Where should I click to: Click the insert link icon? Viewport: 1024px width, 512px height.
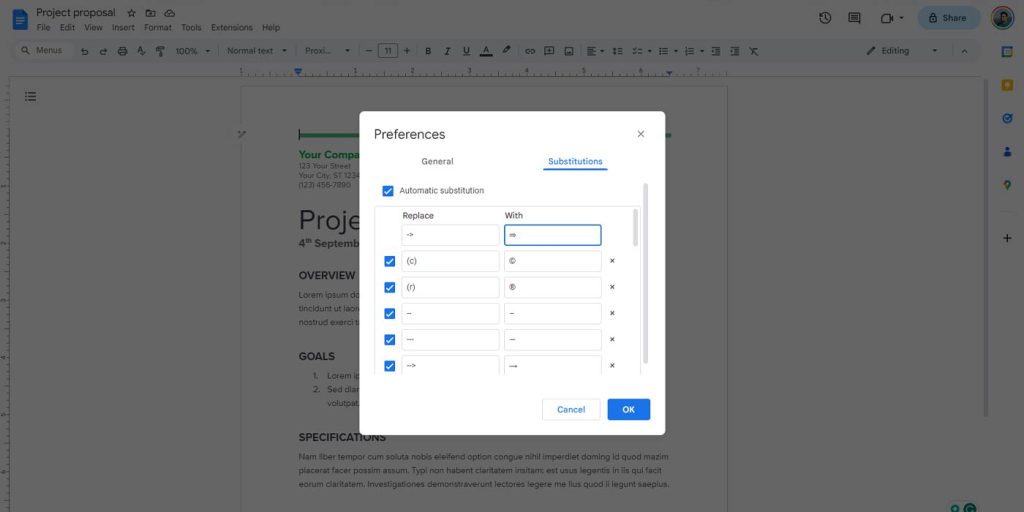click(x=530, y=51)
